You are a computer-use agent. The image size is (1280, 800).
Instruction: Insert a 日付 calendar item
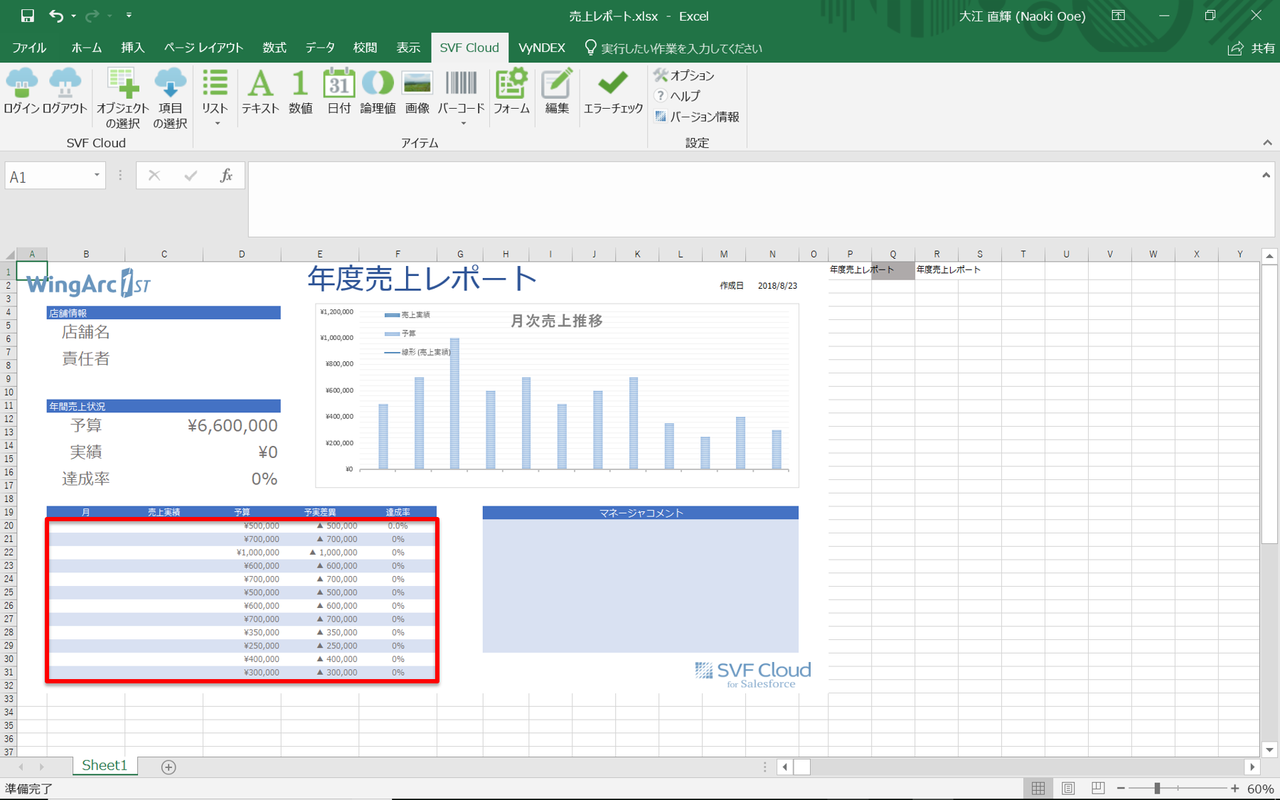(x=339, y=92)
